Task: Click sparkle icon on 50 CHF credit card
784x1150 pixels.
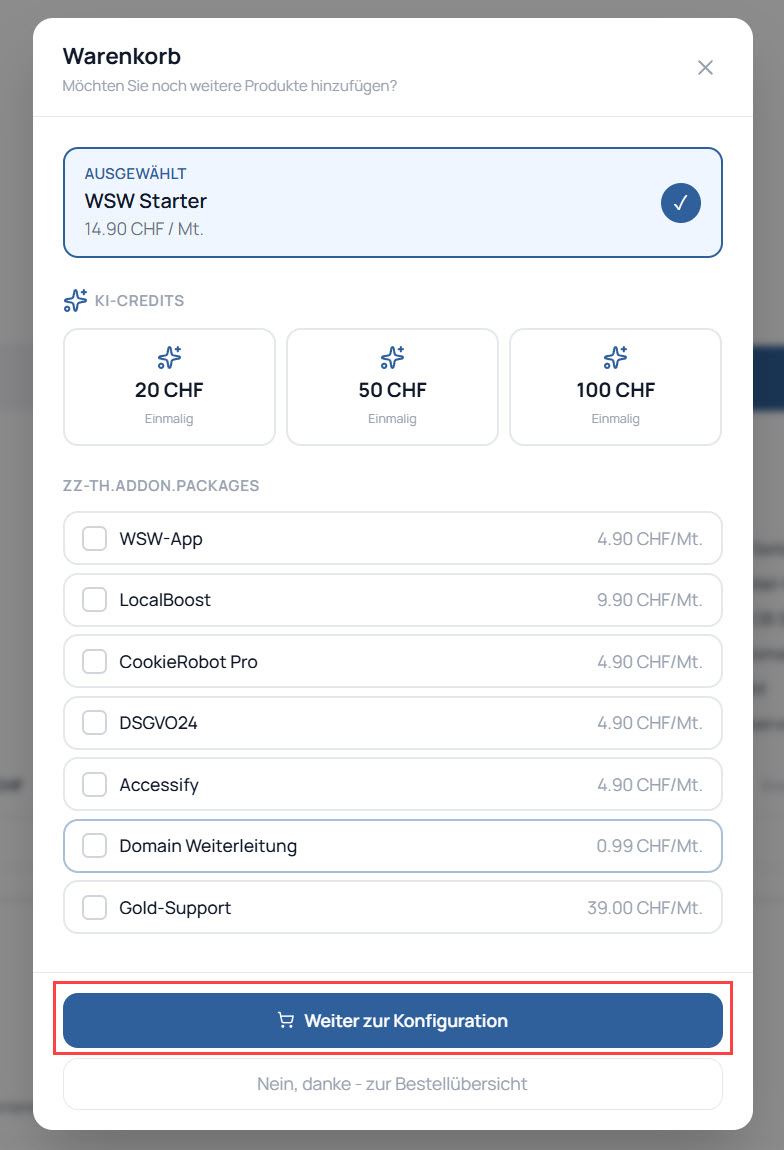Action: tap(392, 357)
